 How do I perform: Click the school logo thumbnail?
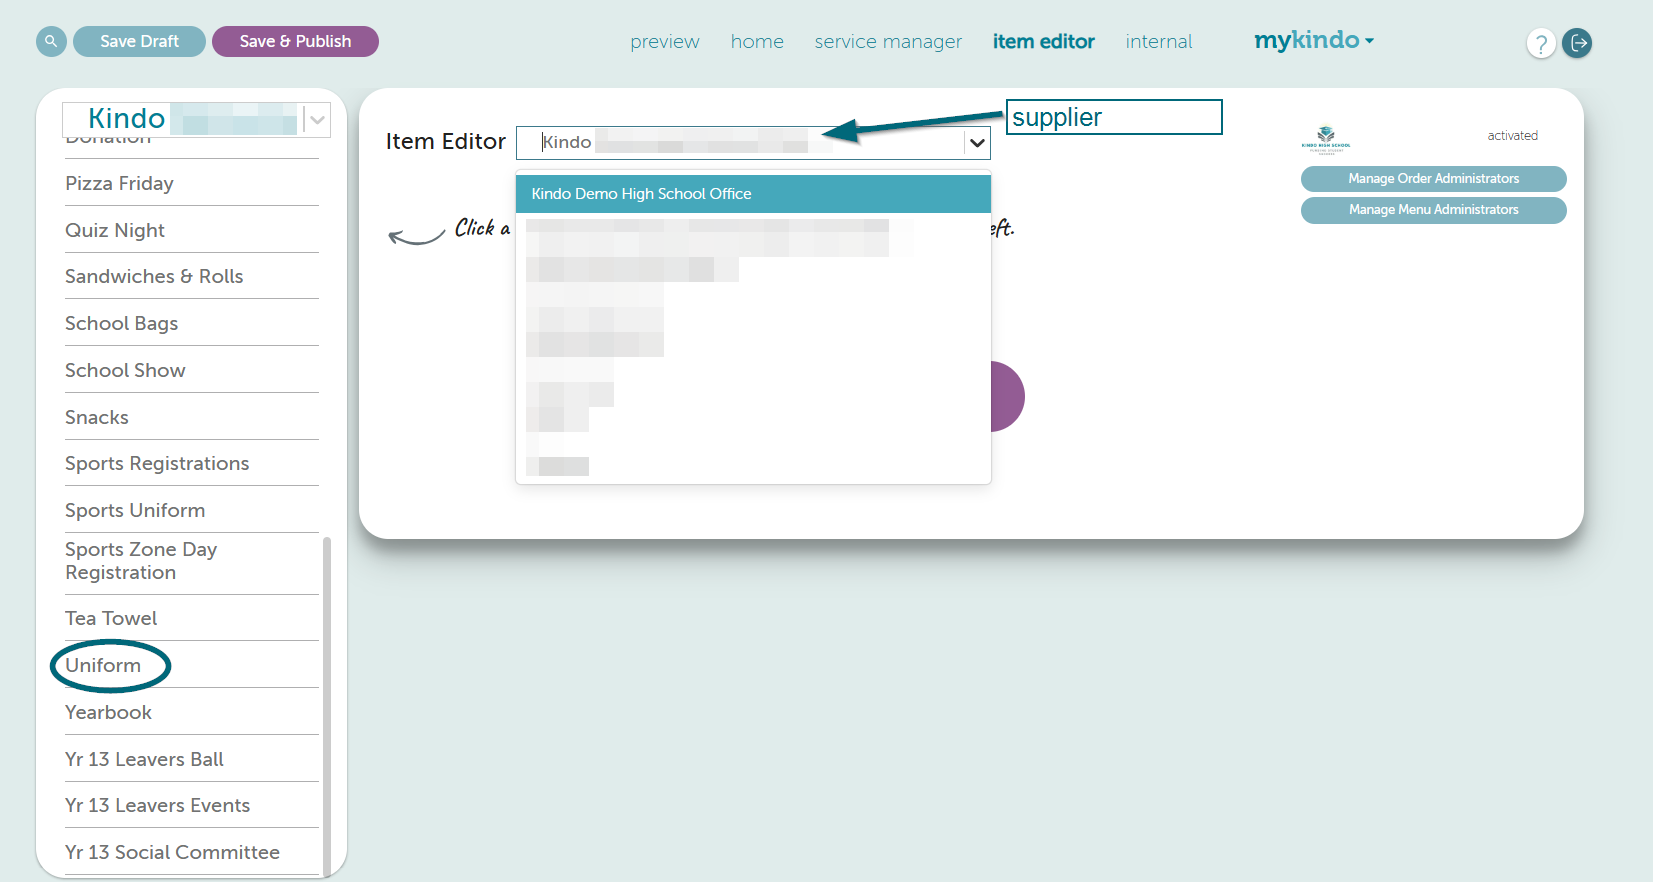pyautogui.click(x=1326, y=139)
